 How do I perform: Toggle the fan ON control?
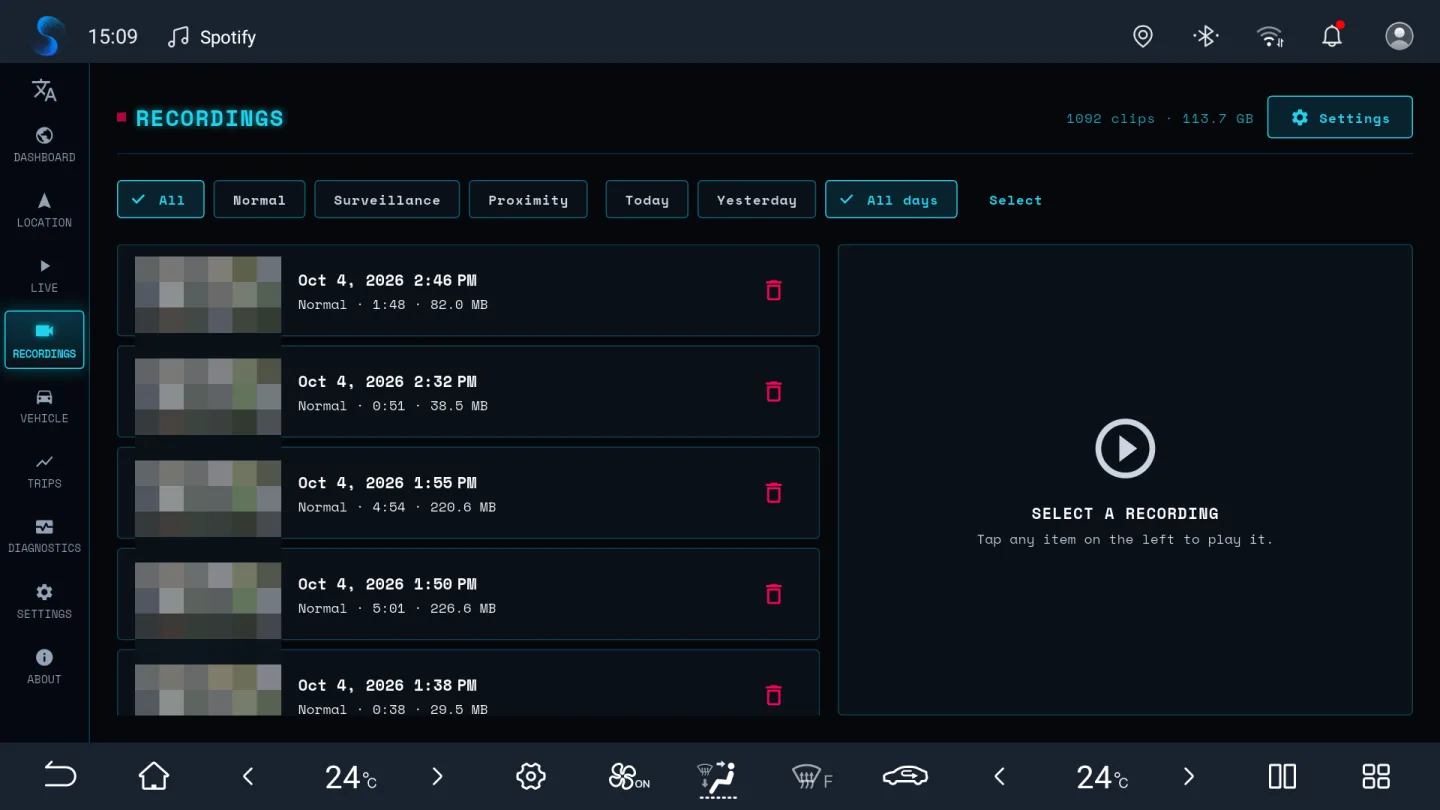[629, 776]
